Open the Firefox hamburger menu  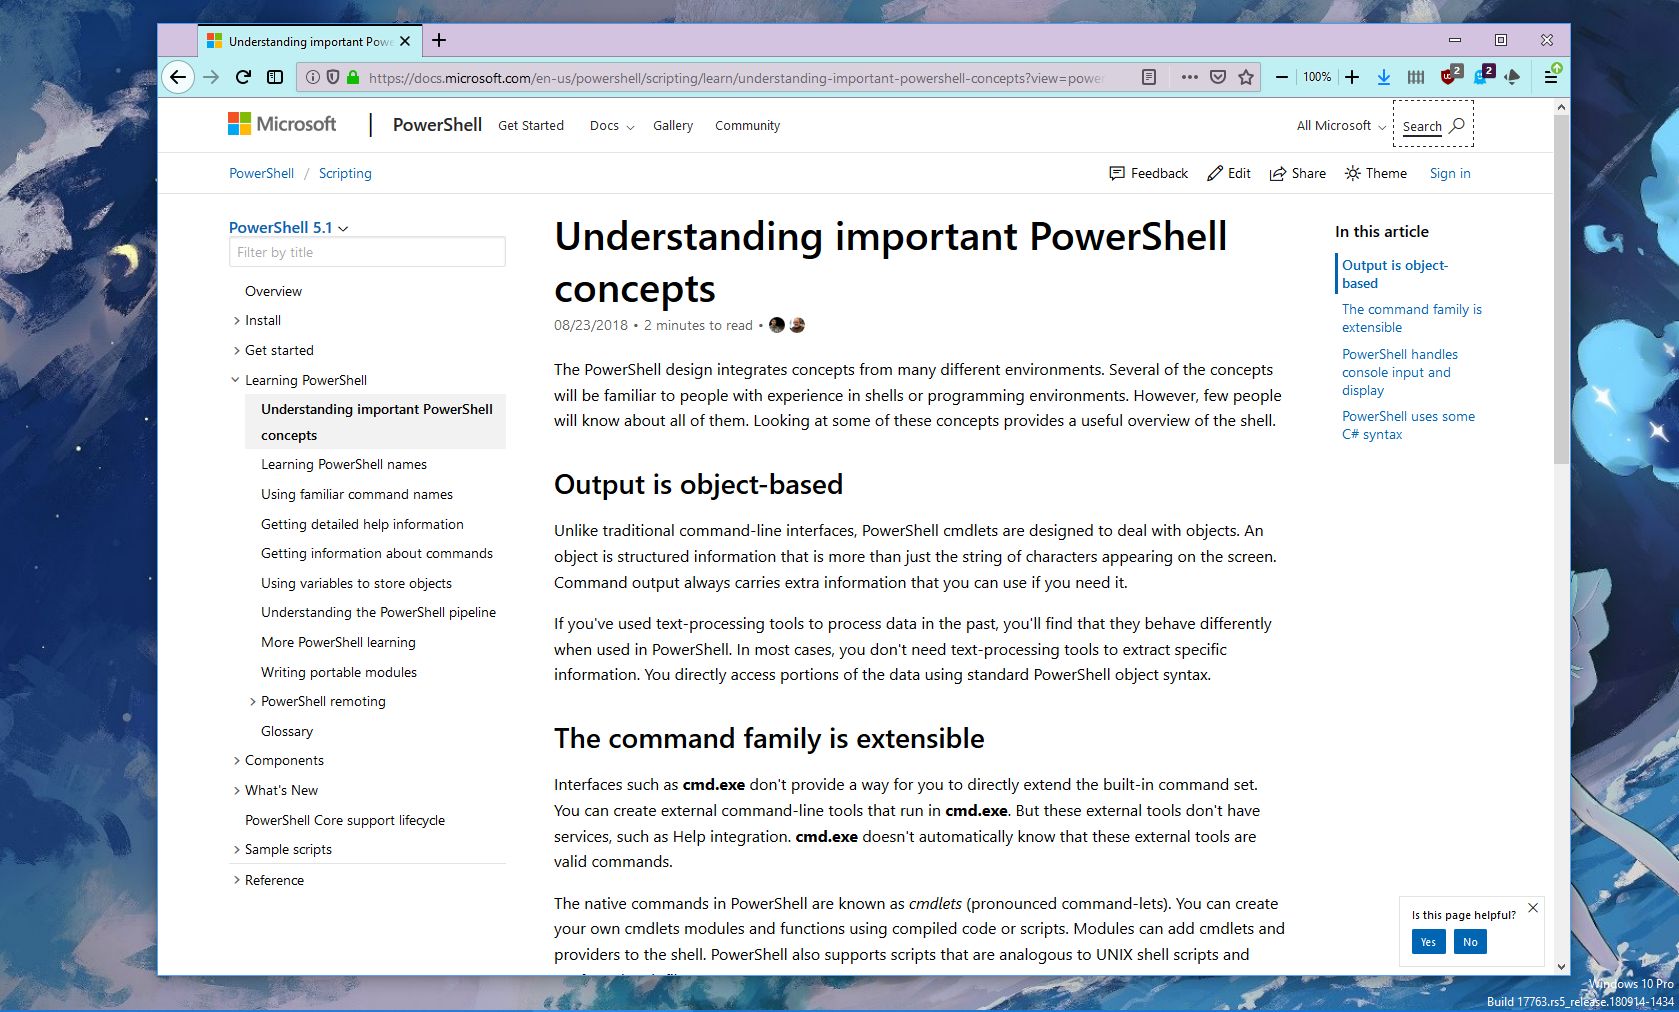tap(1551, 75)
